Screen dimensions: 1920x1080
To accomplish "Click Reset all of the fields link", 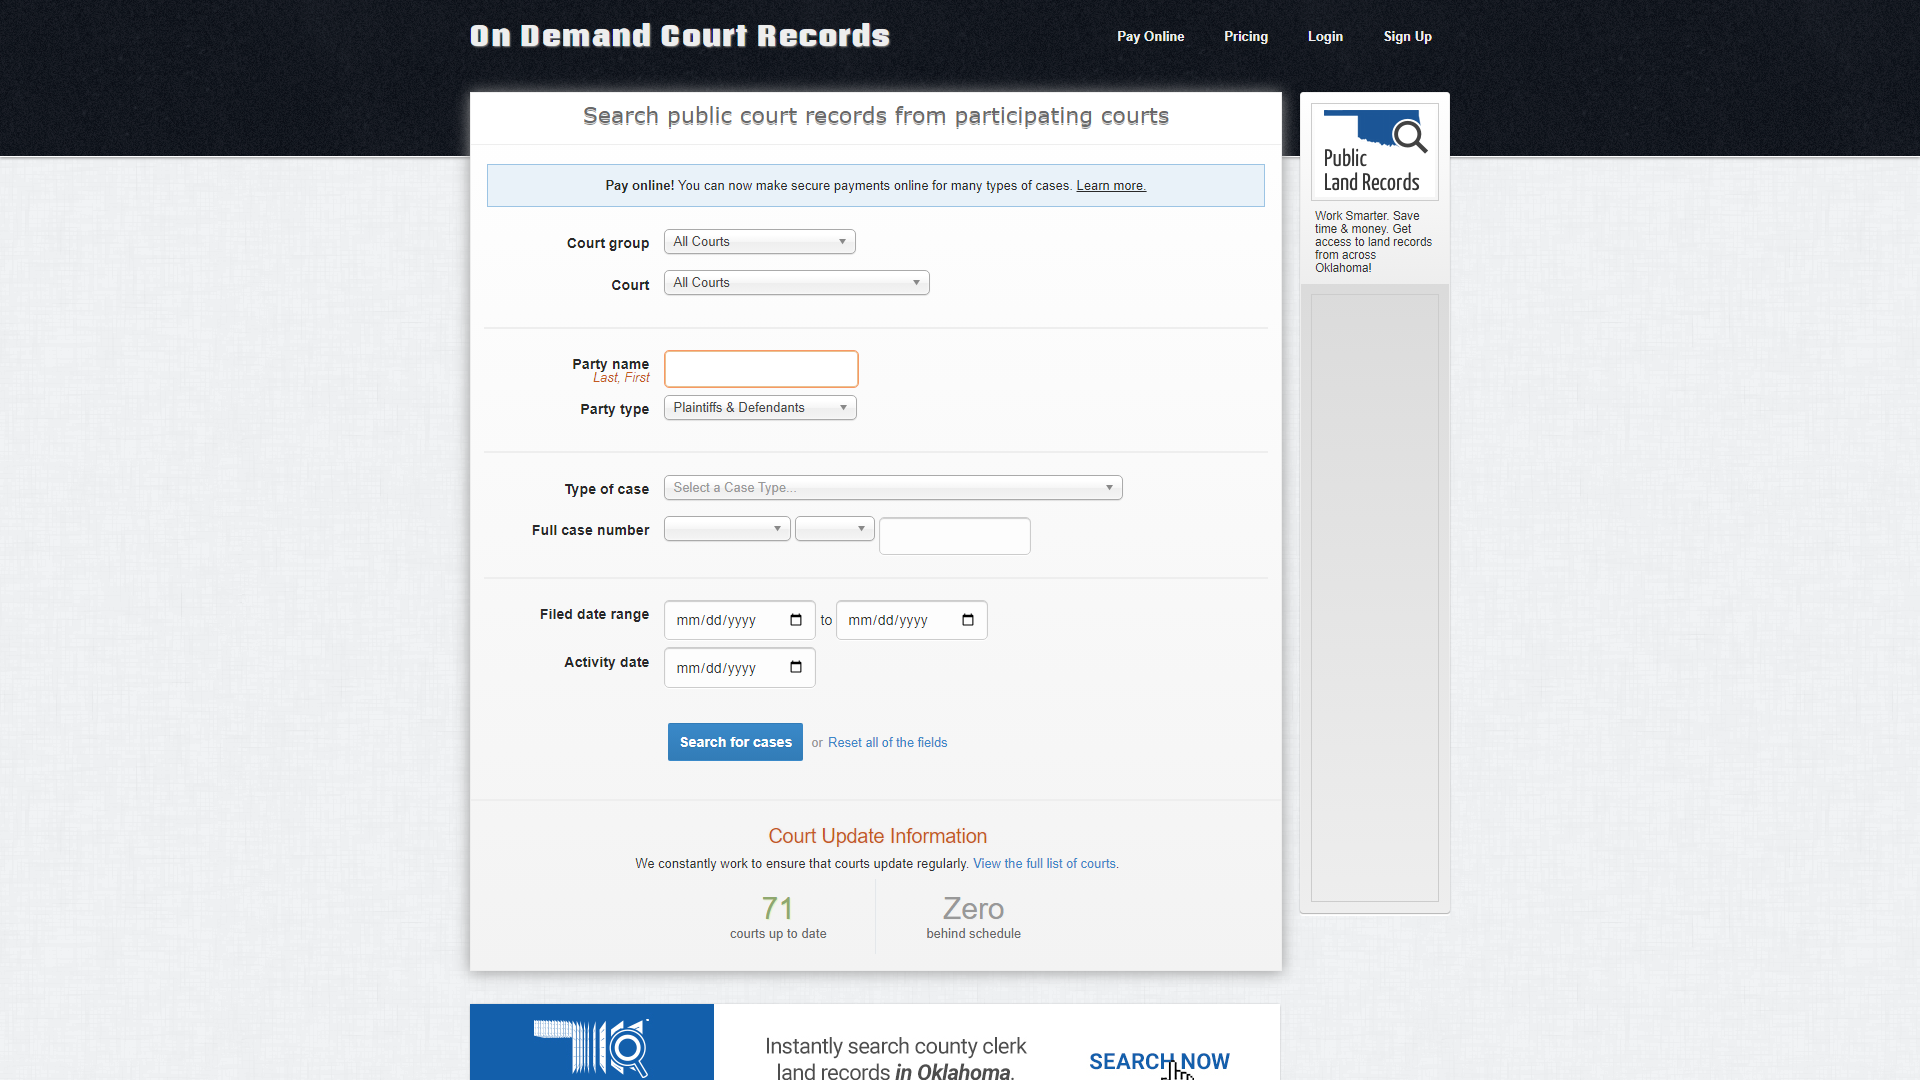I will (x=887, y=741).
